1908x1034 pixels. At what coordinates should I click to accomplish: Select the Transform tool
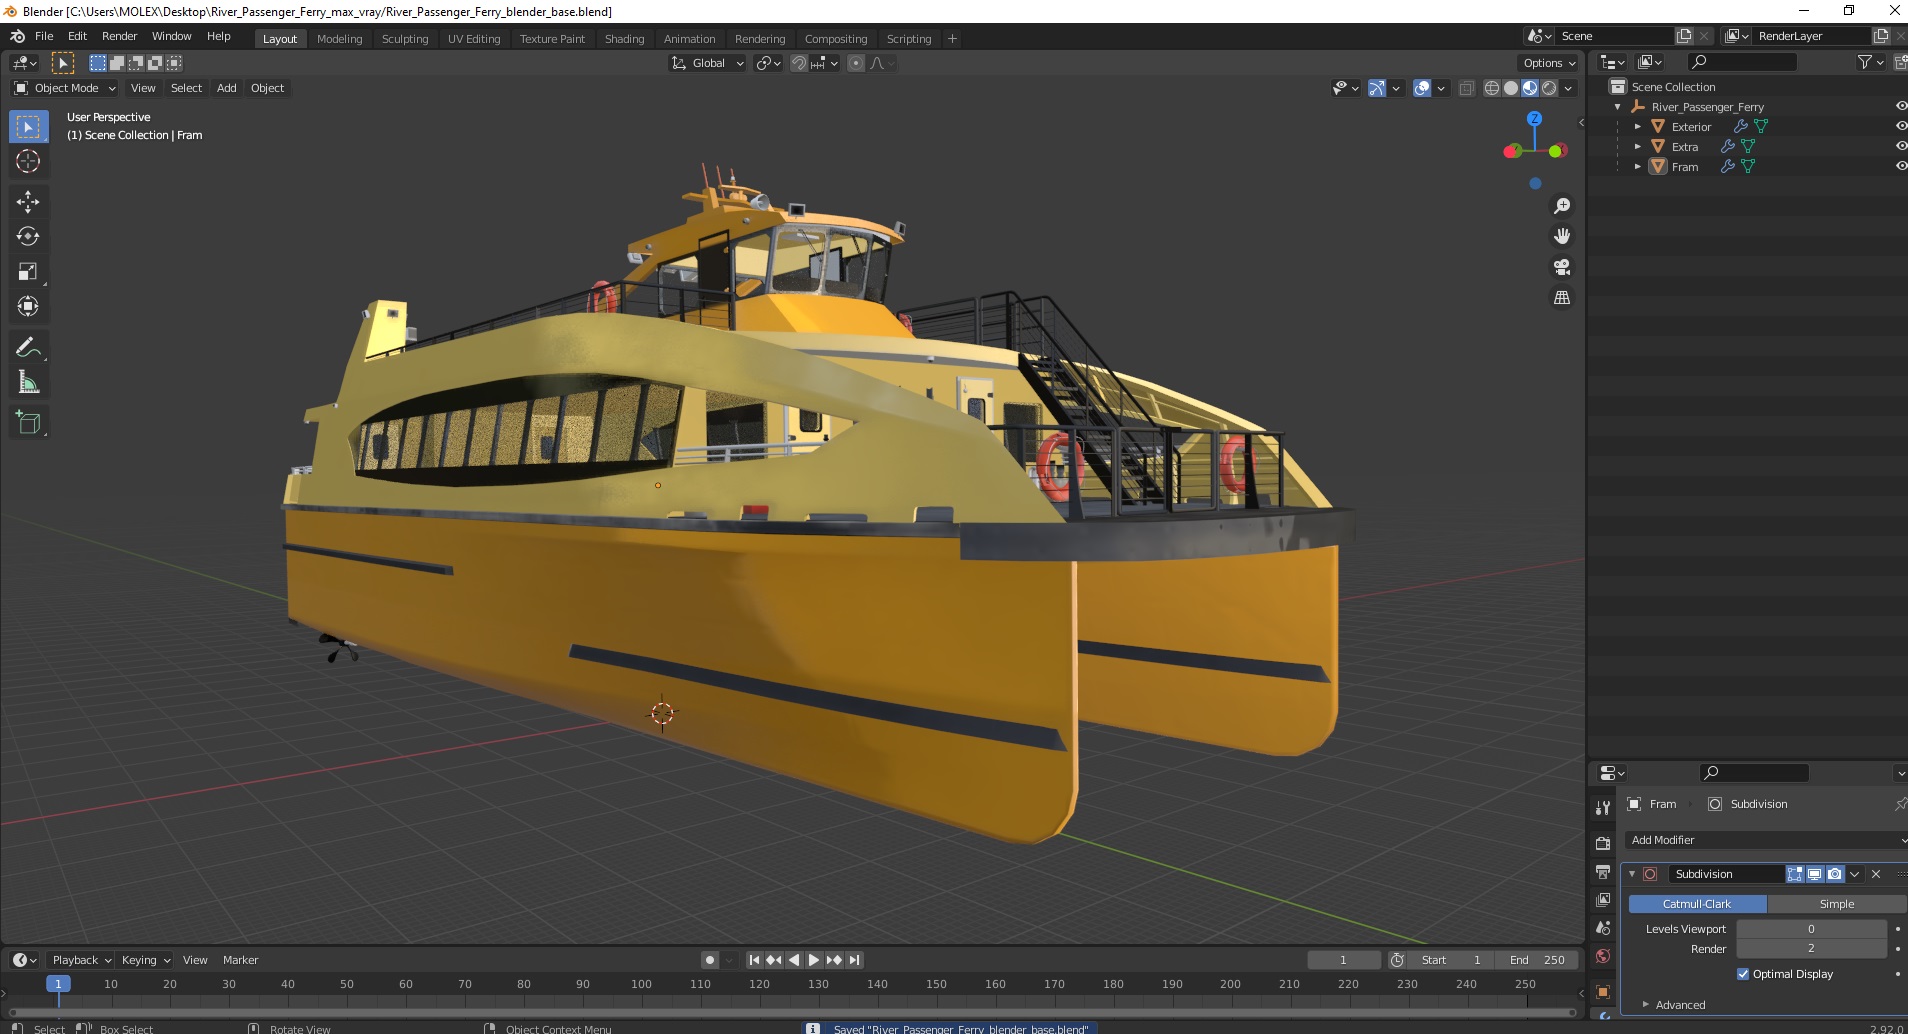pyautogui.click(x=28, y=306)
